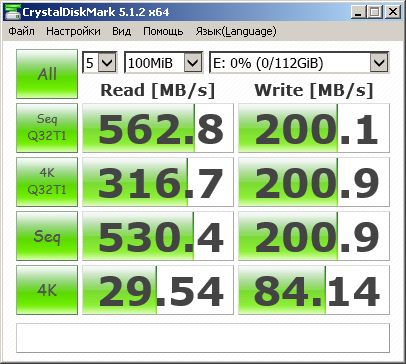This screenshot has height=364, width=406.
Task: Run all benchmarks with All button
Action: pos(47,74)
